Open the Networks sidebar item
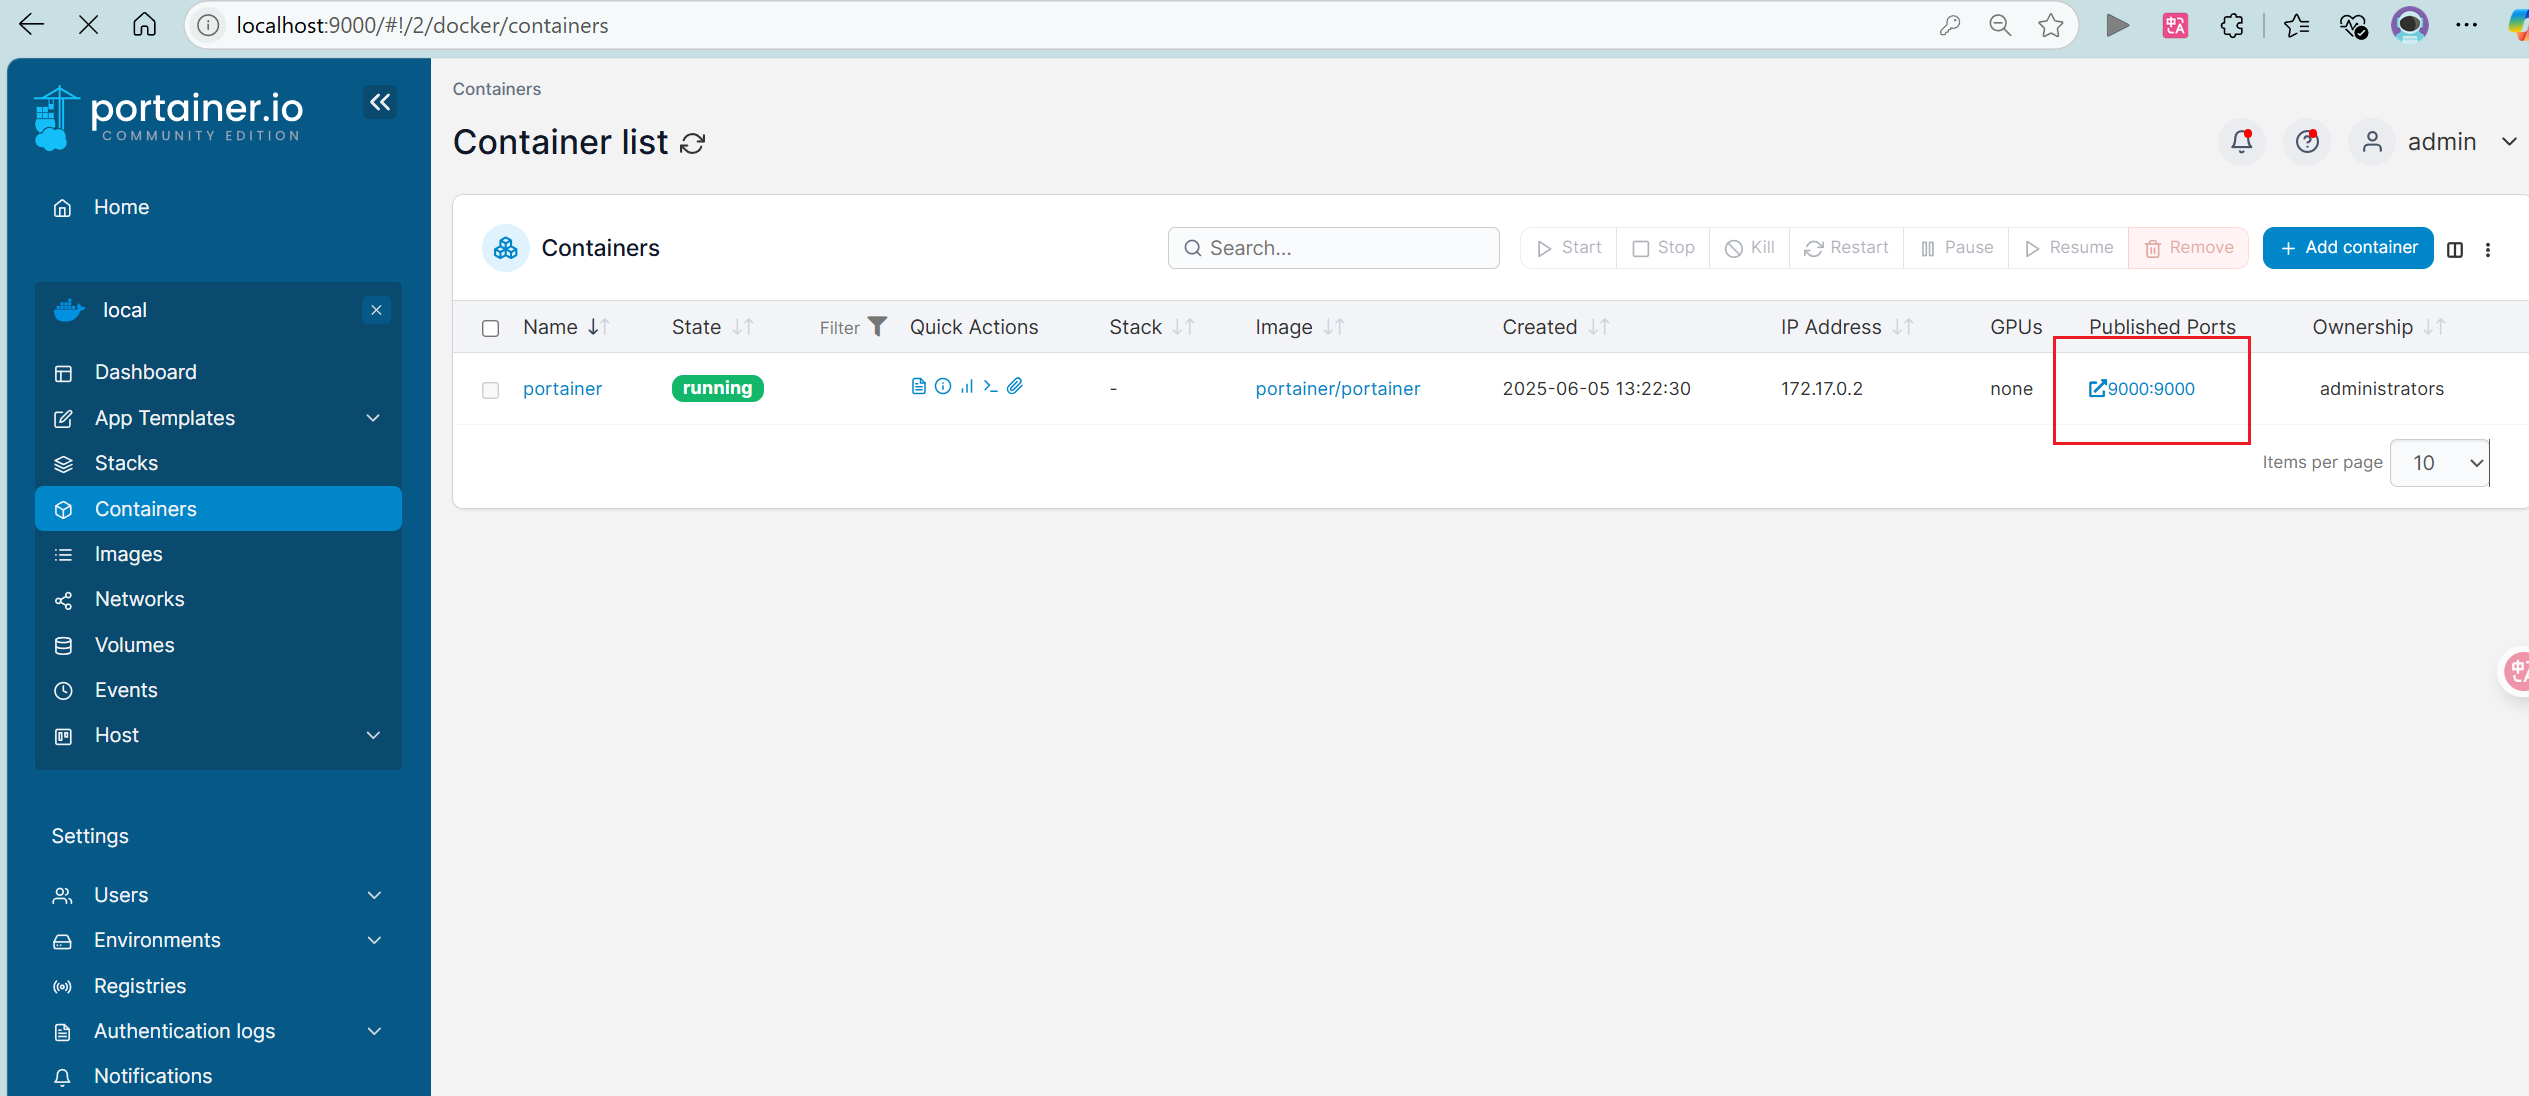Viewport: 2529px width, 1096px height. pyautogui.click(x=218, y=599)
